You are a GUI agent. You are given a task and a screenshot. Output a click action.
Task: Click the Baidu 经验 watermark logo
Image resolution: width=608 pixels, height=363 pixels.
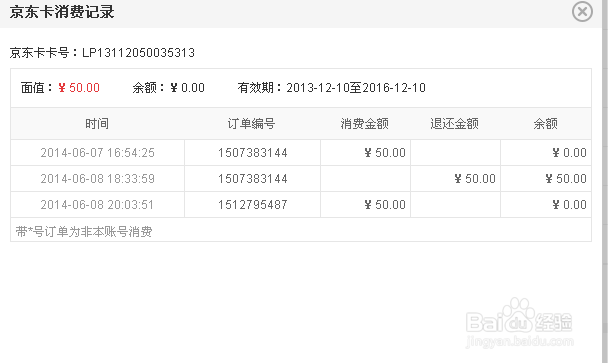tap(520, 323)
